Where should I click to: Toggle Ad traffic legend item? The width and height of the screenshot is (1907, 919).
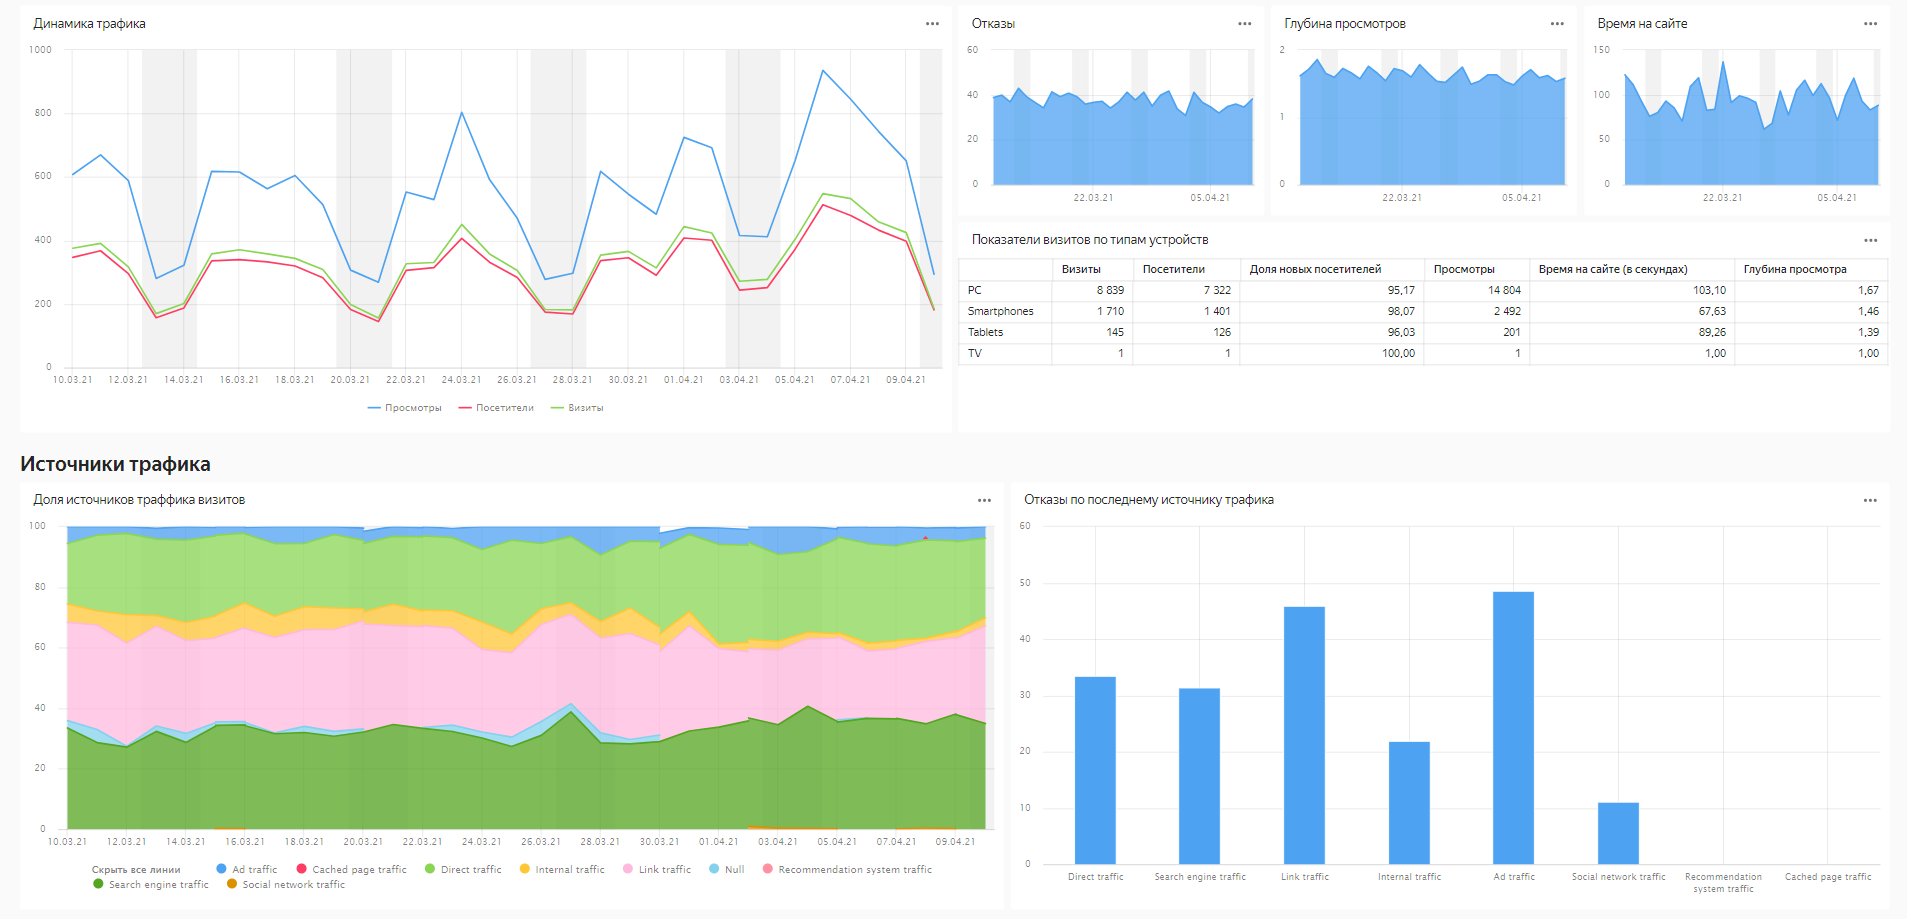[x=247, y=870]
